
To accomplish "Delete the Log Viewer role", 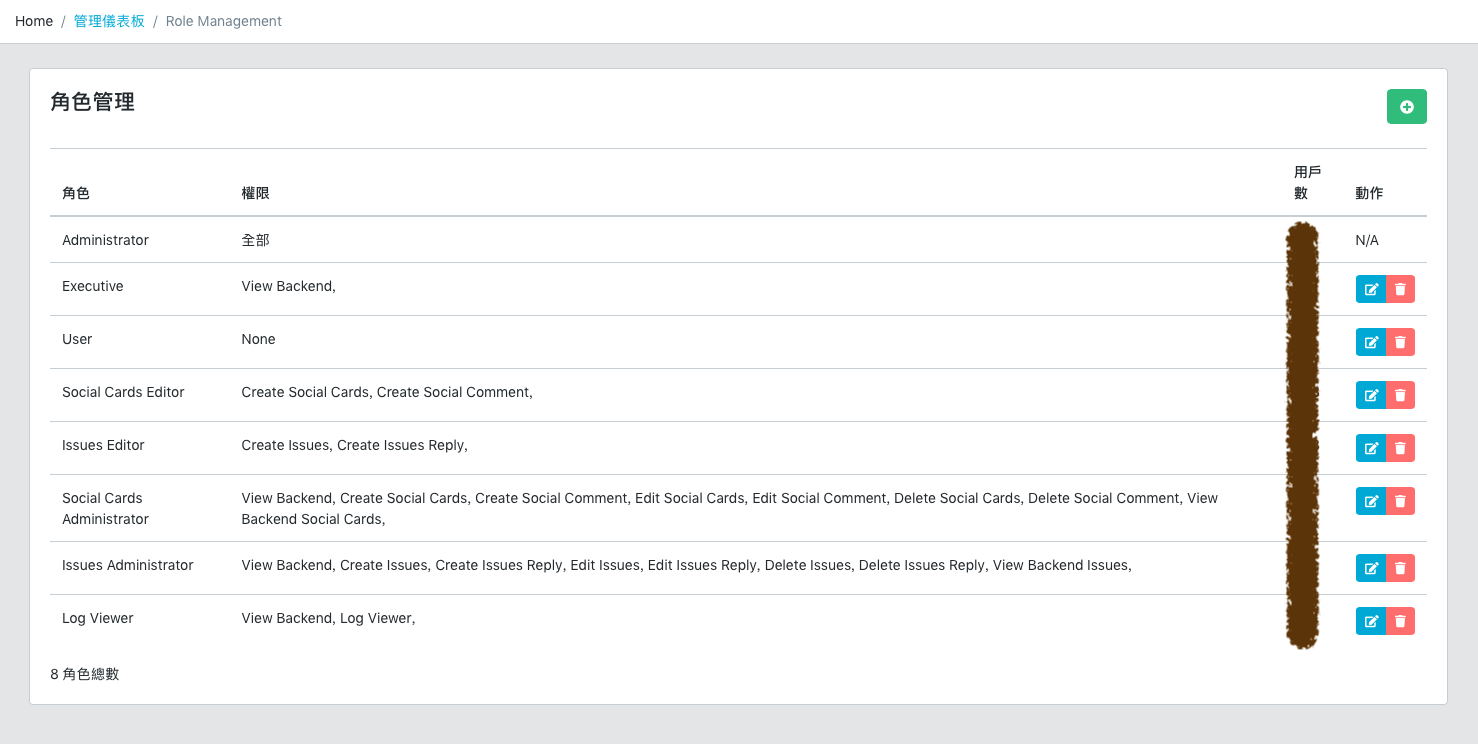I will click(x=1400, y=621).
